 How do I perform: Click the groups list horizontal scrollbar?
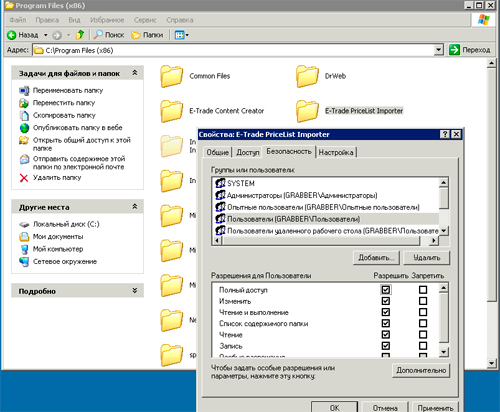point(326,240)
